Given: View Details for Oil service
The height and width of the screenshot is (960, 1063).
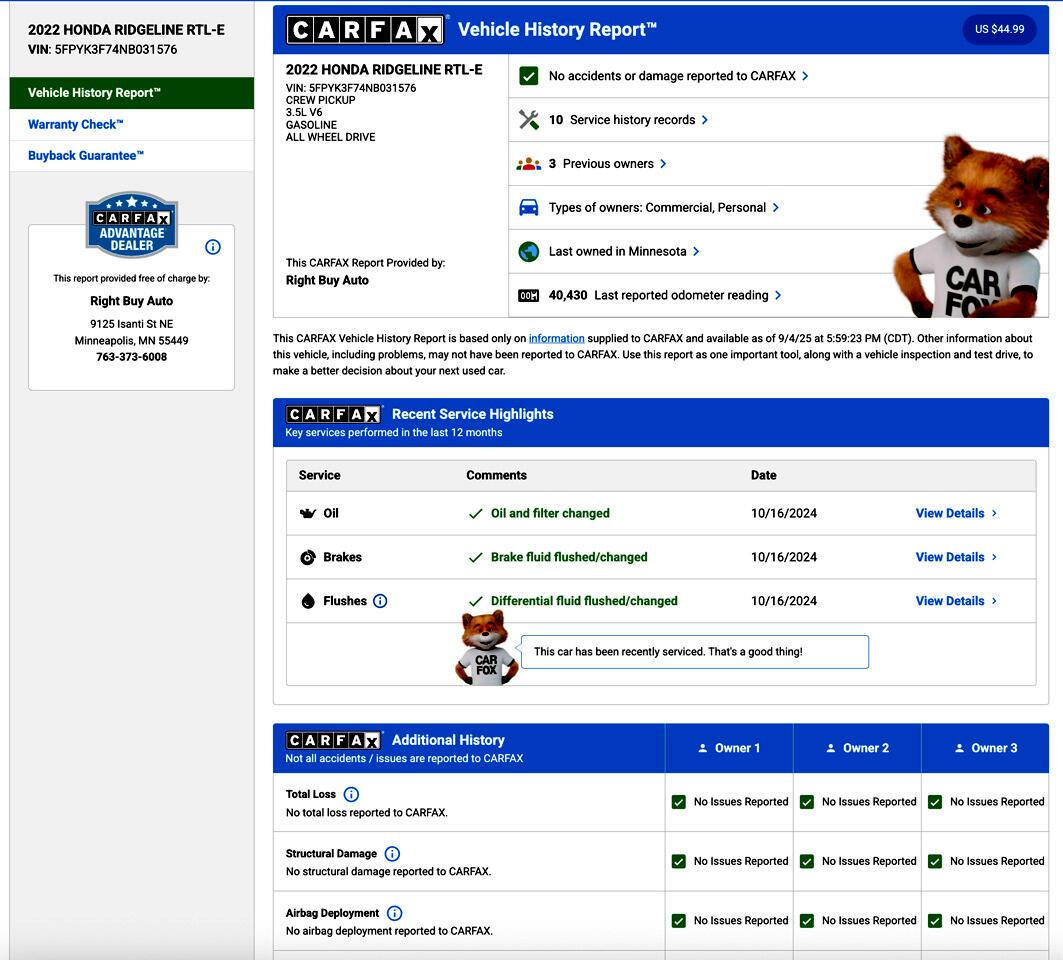Looking at the screenshot, I should point(955,513).
